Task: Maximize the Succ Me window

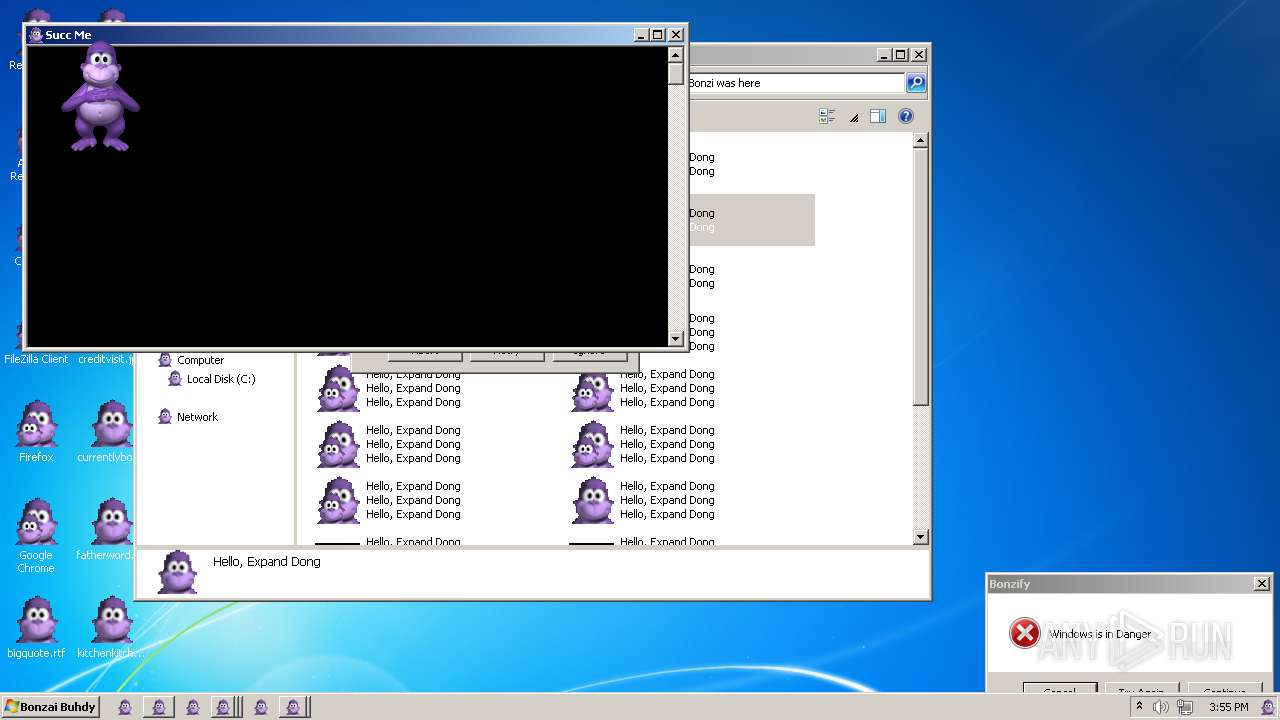Action: coord(657,35)
